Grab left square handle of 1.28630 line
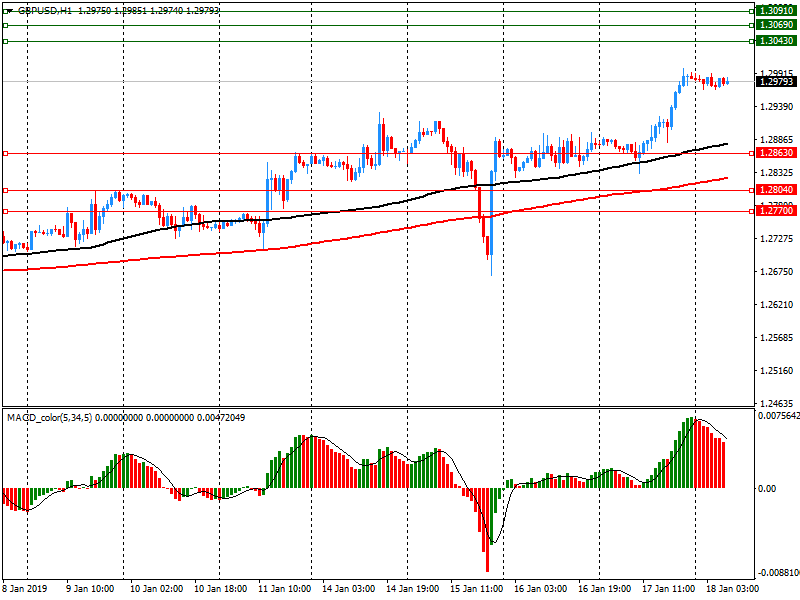Screen dimensions: 800x600 5,153
